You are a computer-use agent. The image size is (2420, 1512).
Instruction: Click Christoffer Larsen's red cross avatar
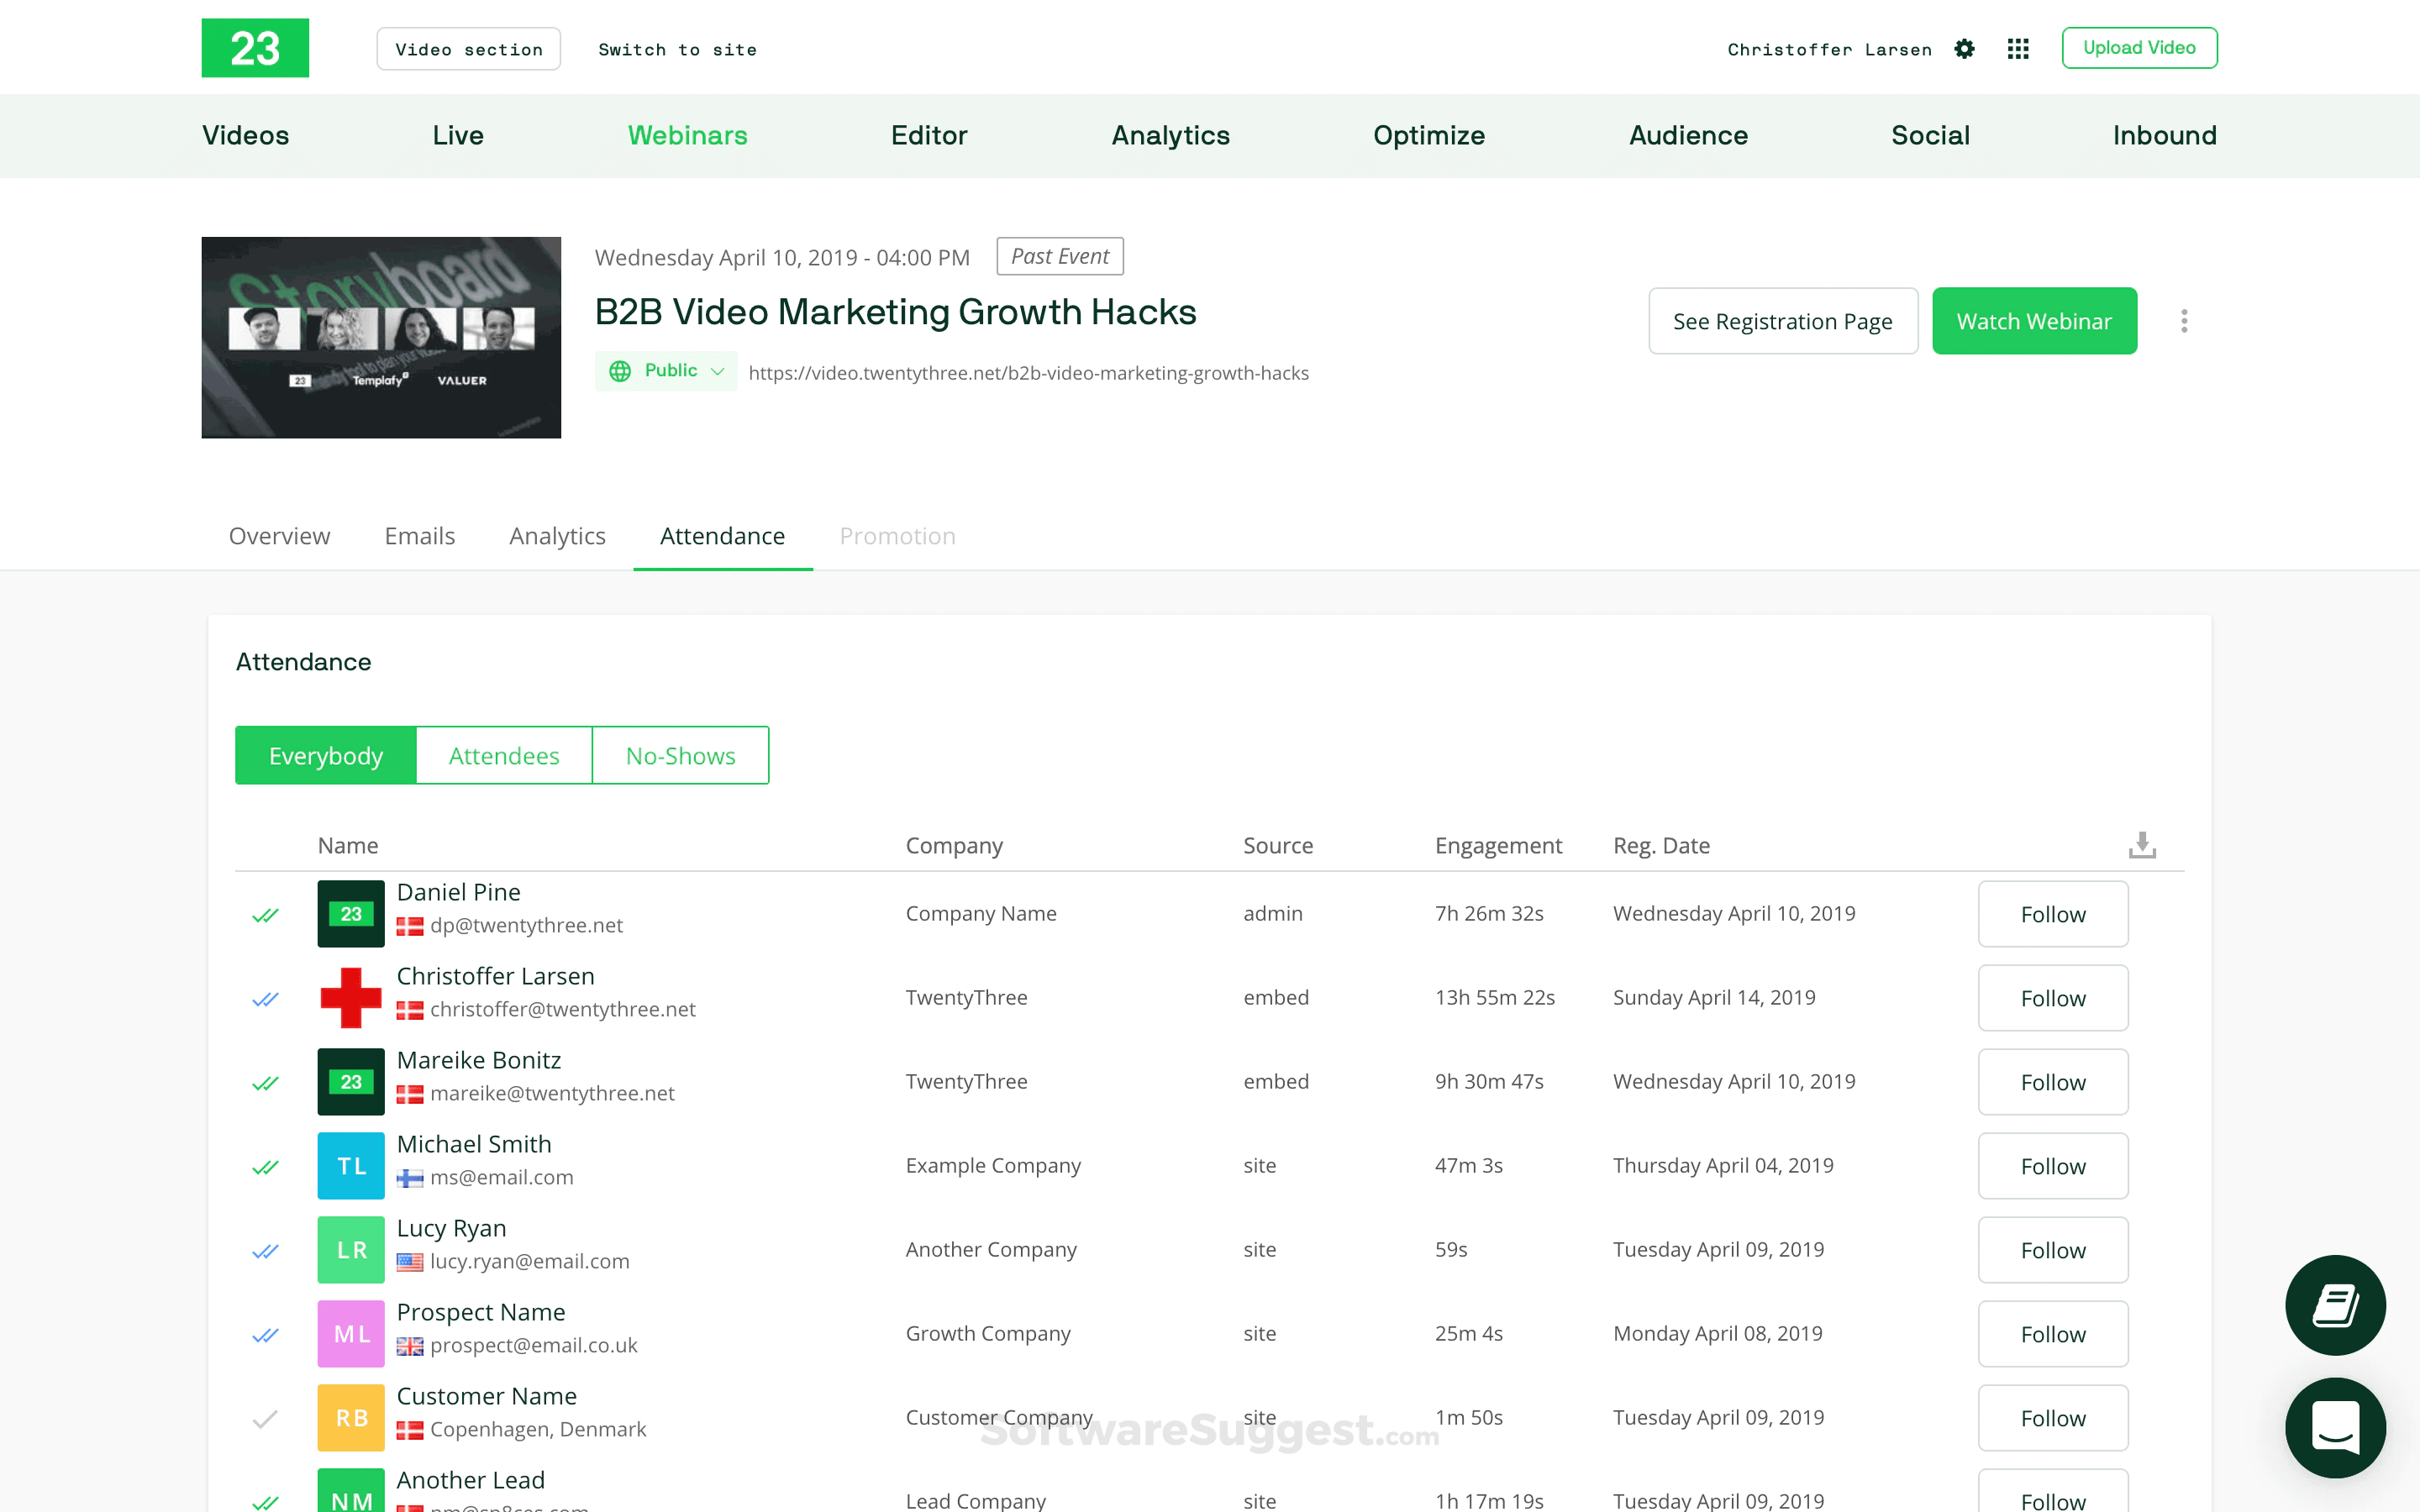[x=351, y=997]
